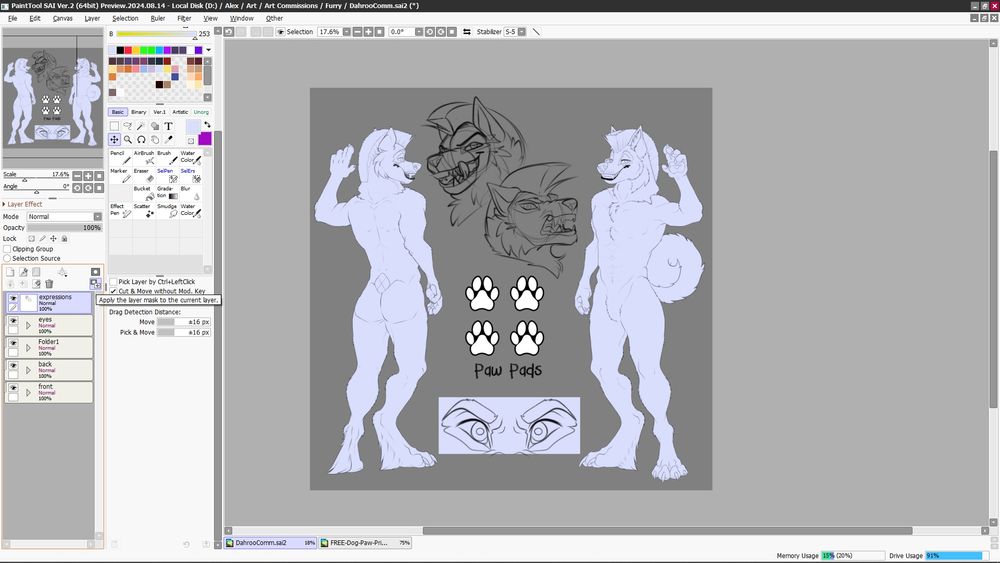Hide the expressions layer
This screenshot has width=1000, height=563.
point(13,298)
